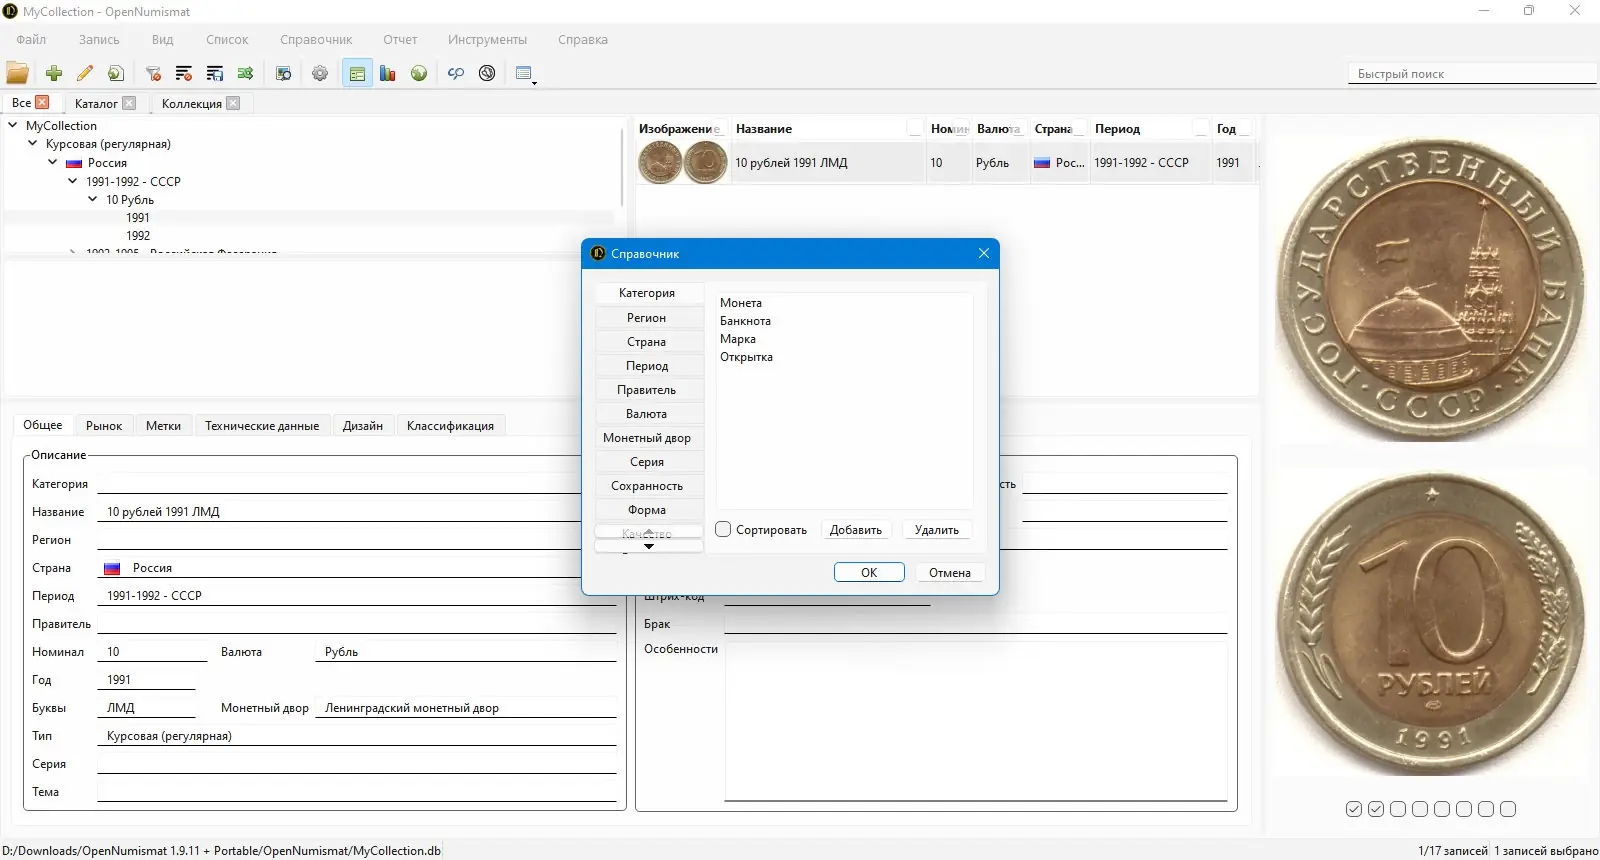Viewport: 1600px width, 860px height.
Task: Check the third image checkbox under coin photos
Action: point(1398,809)
